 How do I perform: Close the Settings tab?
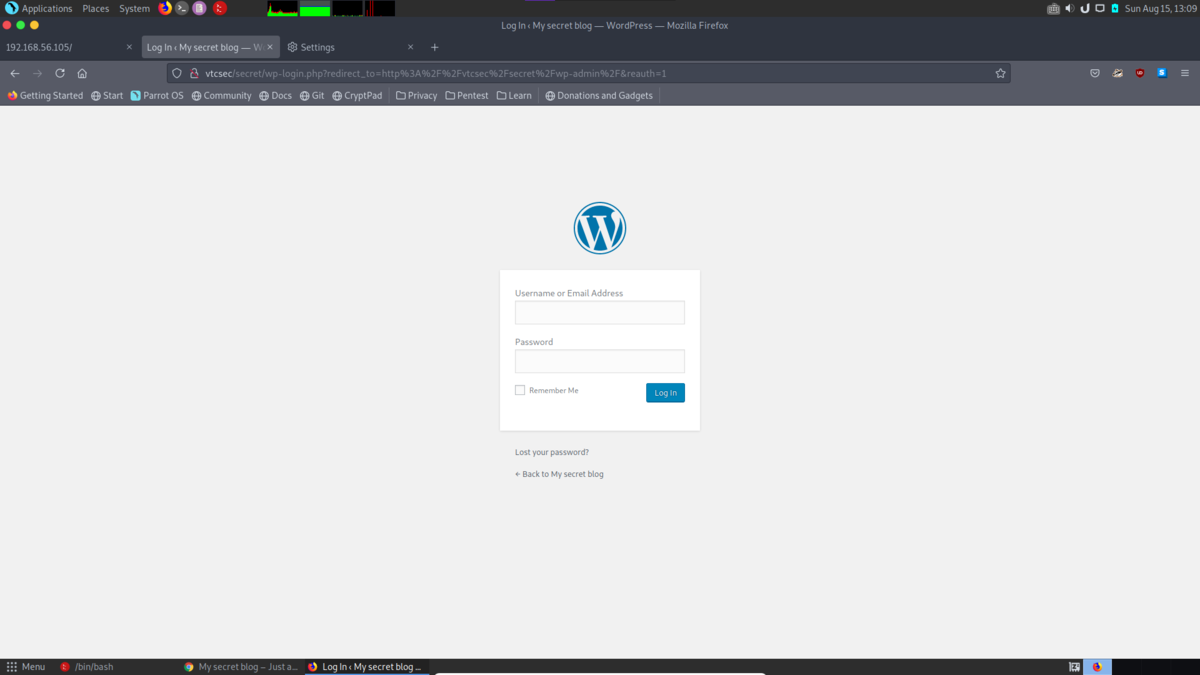410,47
